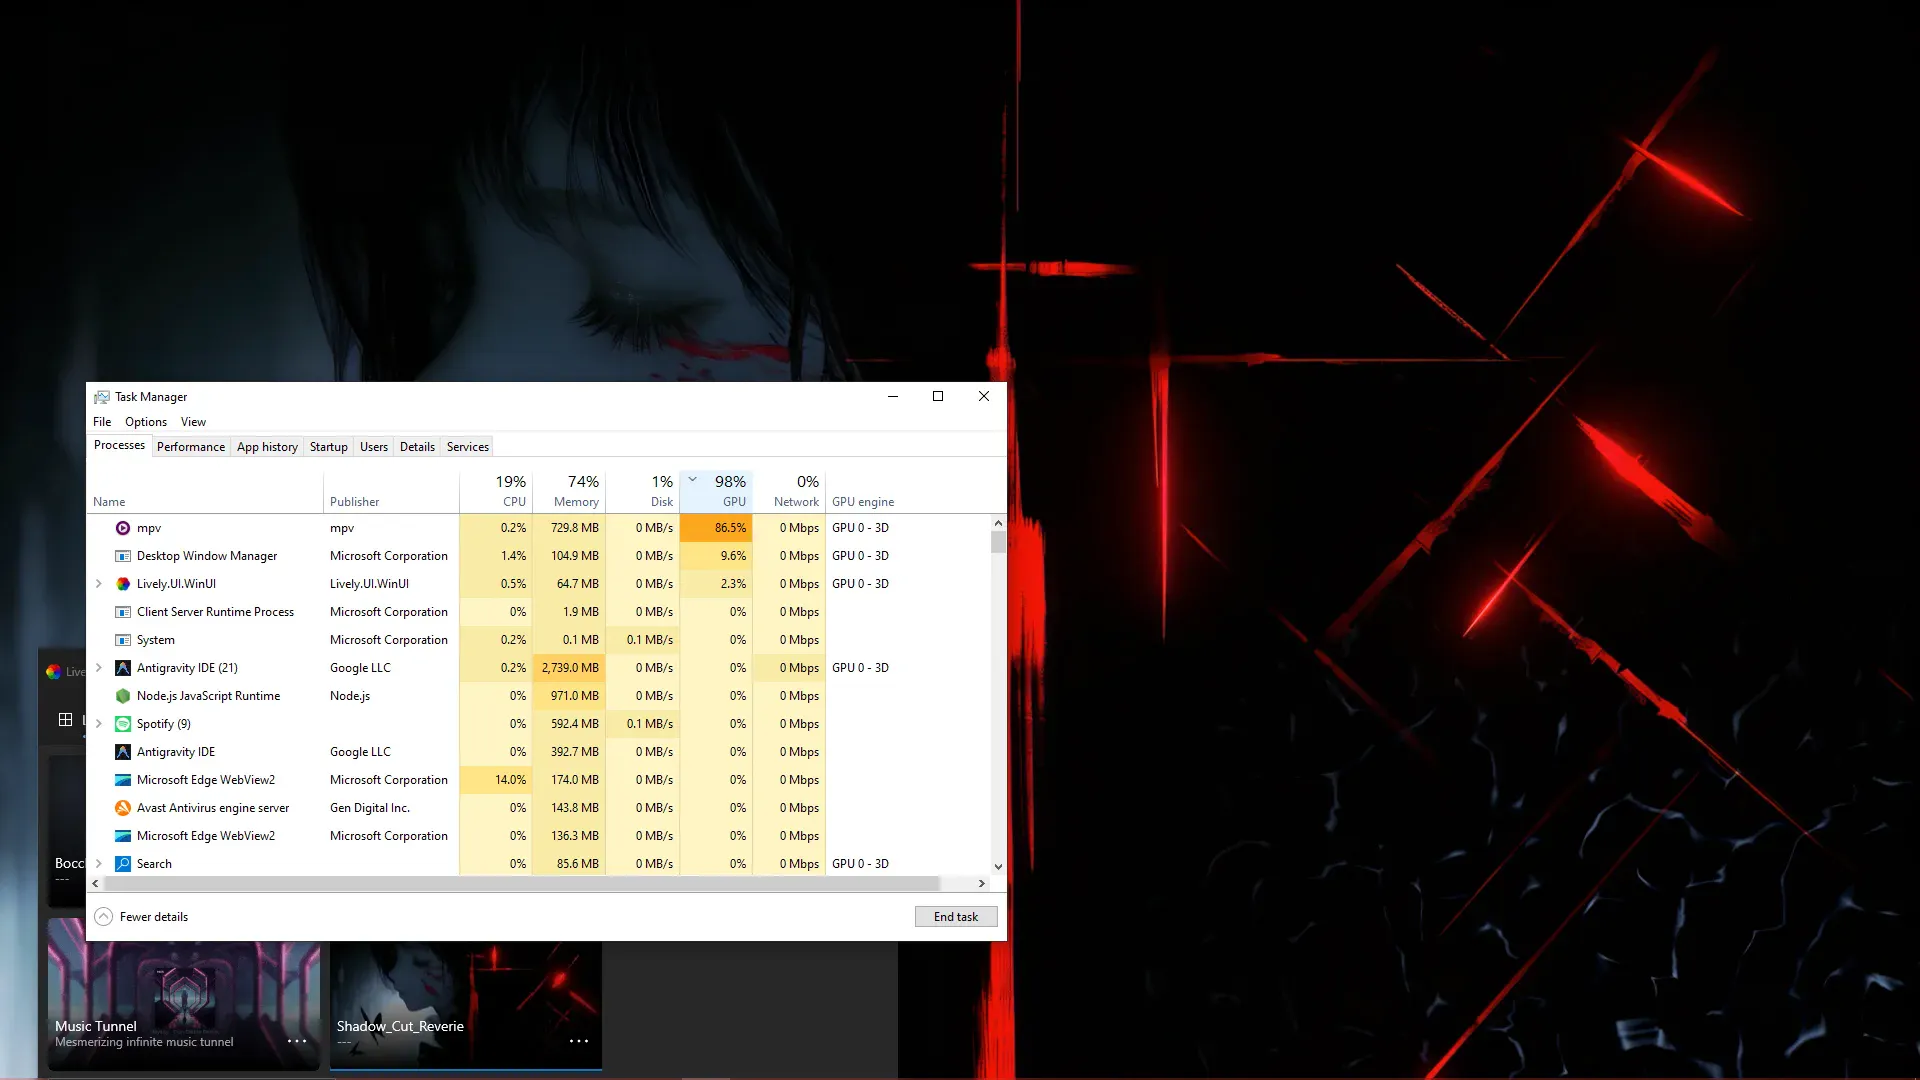Expand the Lively.UI.WinUI process group
Screen dimensions: 1920x1080
(x=99, y=584)
